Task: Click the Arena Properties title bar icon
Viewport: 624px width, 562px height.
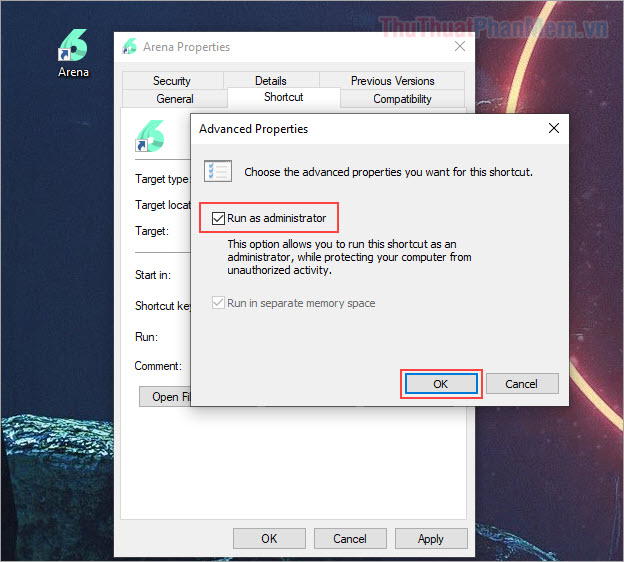Action: [x=129, y=47]
